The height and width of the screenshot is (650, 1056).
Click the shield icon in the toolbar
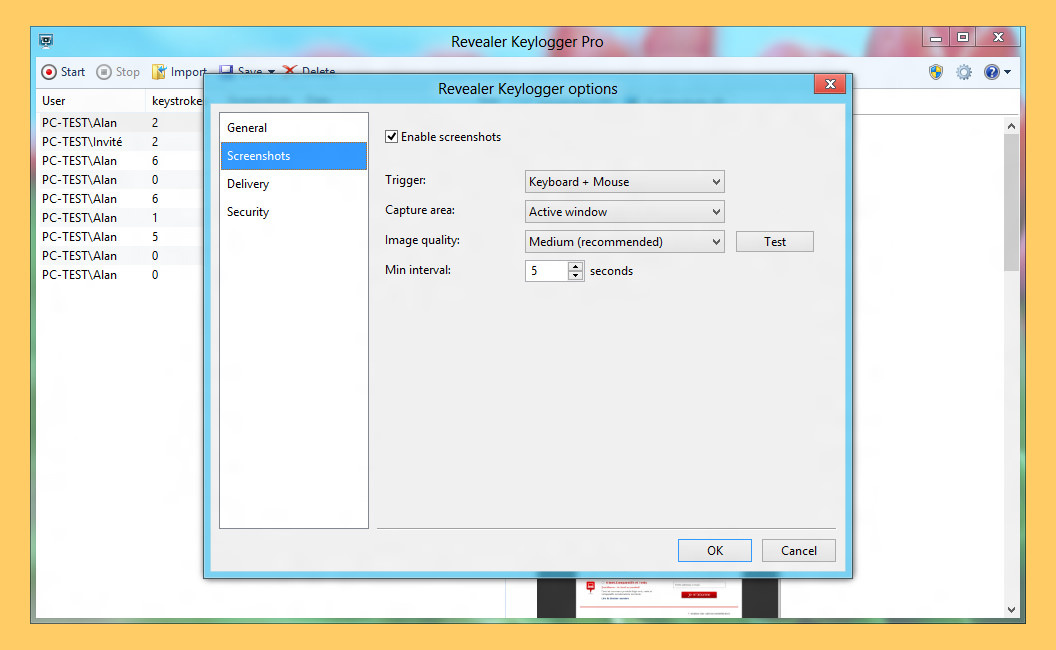[x=936, y=72]
